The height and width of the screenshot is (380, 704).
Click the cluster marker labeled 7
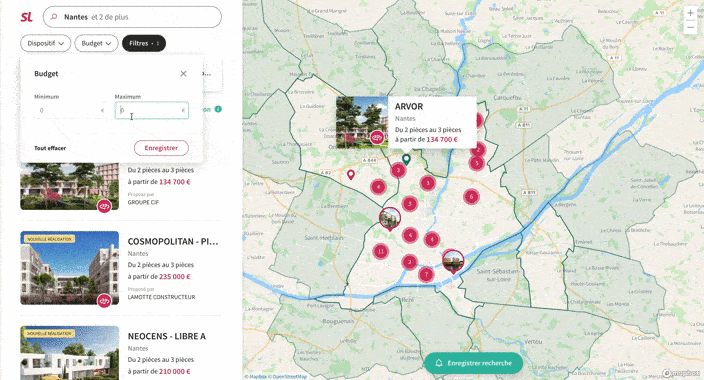point(426,274)
